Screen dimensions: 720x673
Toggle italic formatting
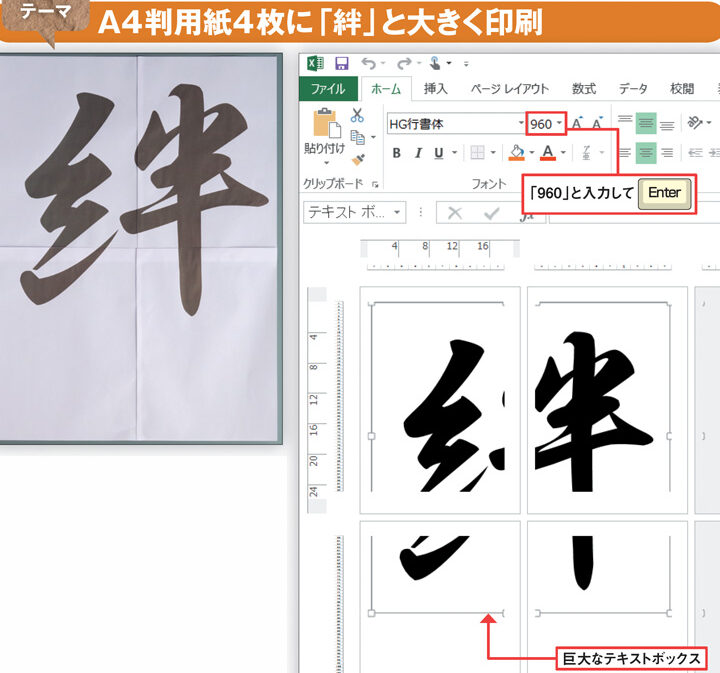(x=418, y=153)
